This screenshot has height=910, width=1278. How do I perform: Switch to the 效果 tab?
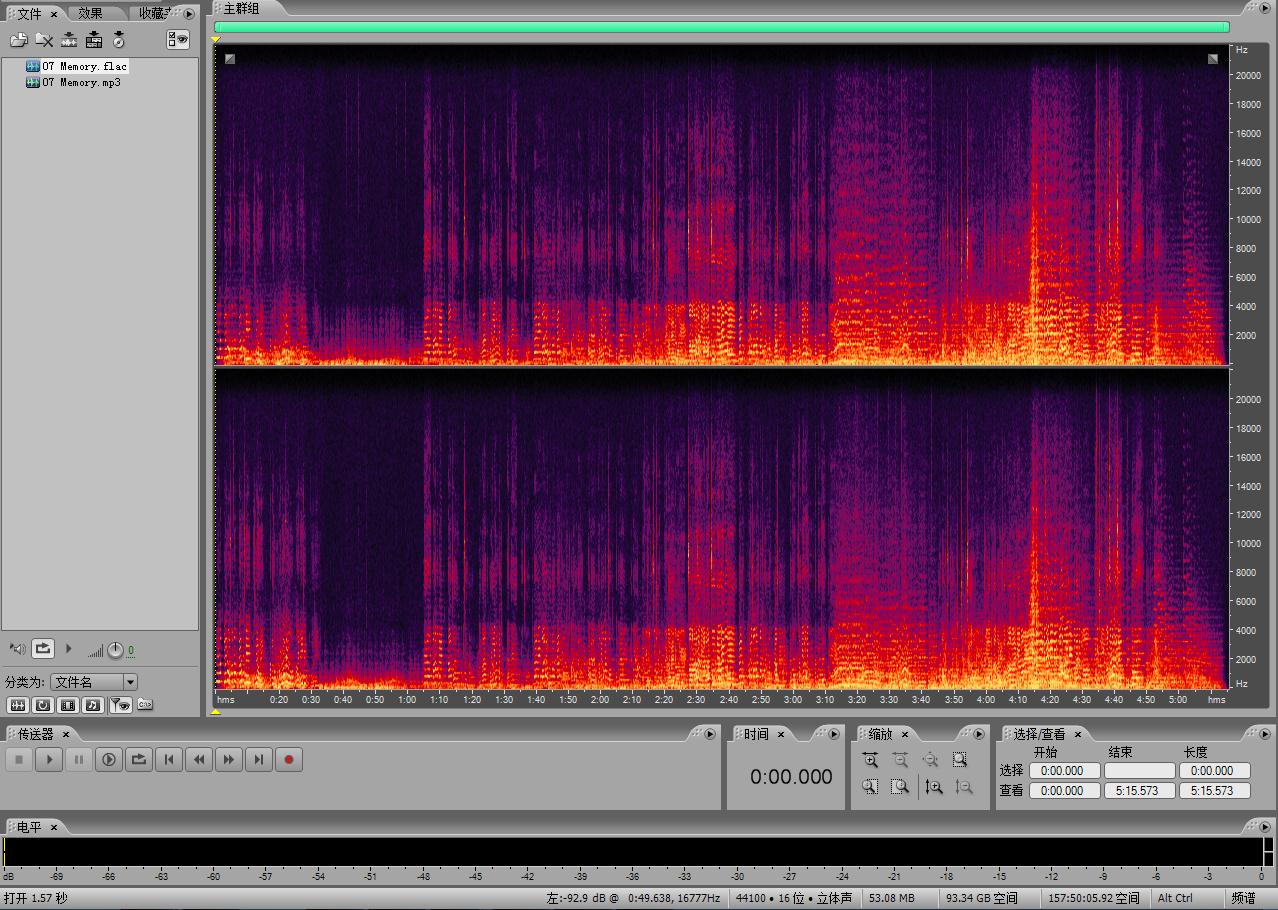pyautogui.click(x=91, y=14)
